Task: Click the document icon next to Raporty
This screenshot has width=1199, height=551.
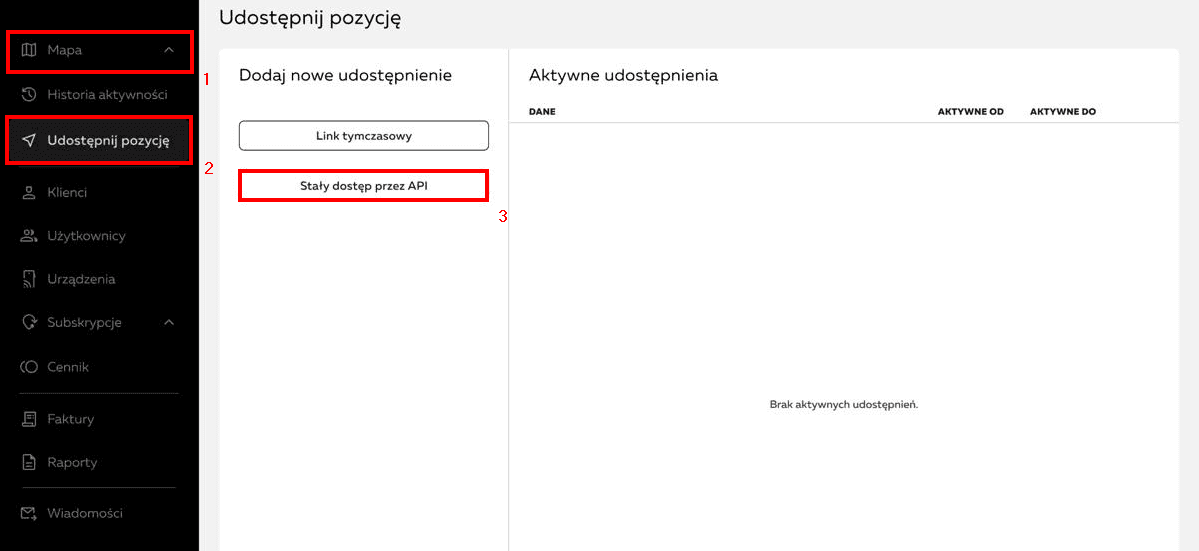Action: pos(29,462)
